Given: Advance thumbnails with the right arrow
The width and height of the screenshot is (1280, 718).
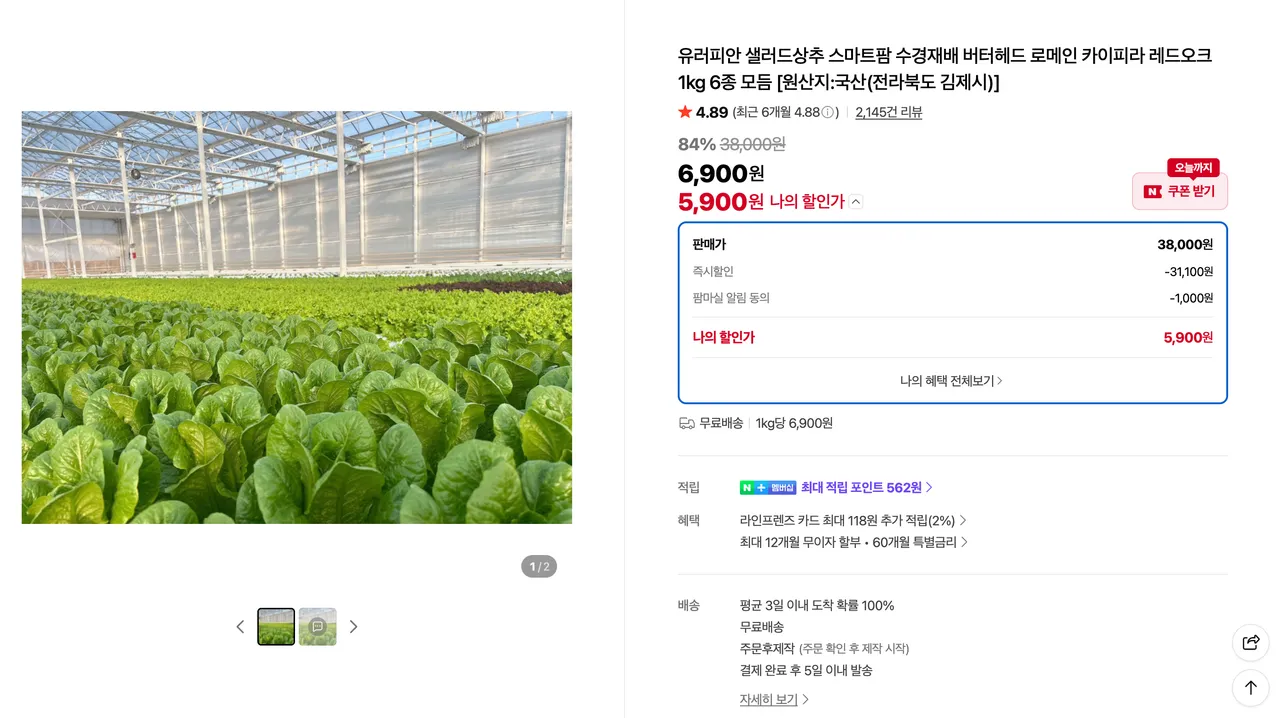Looking at the screenshot, I should click(353, 627).
